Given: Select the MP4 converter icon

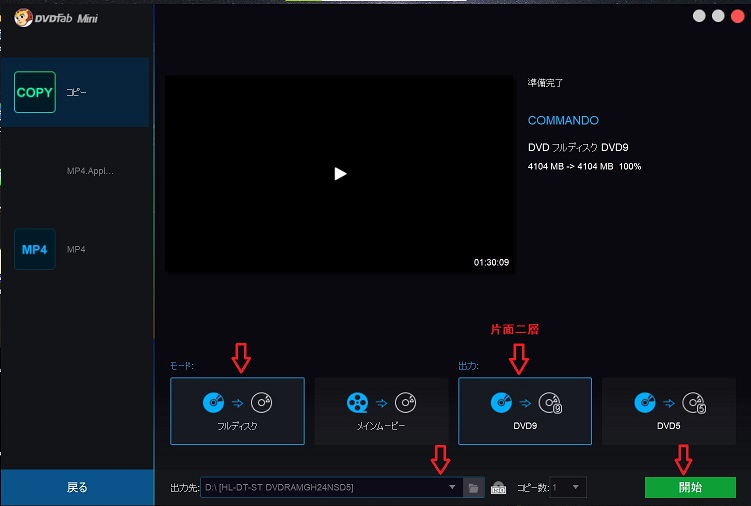Looking at the screenshot, I should click(x=35, y=249).
